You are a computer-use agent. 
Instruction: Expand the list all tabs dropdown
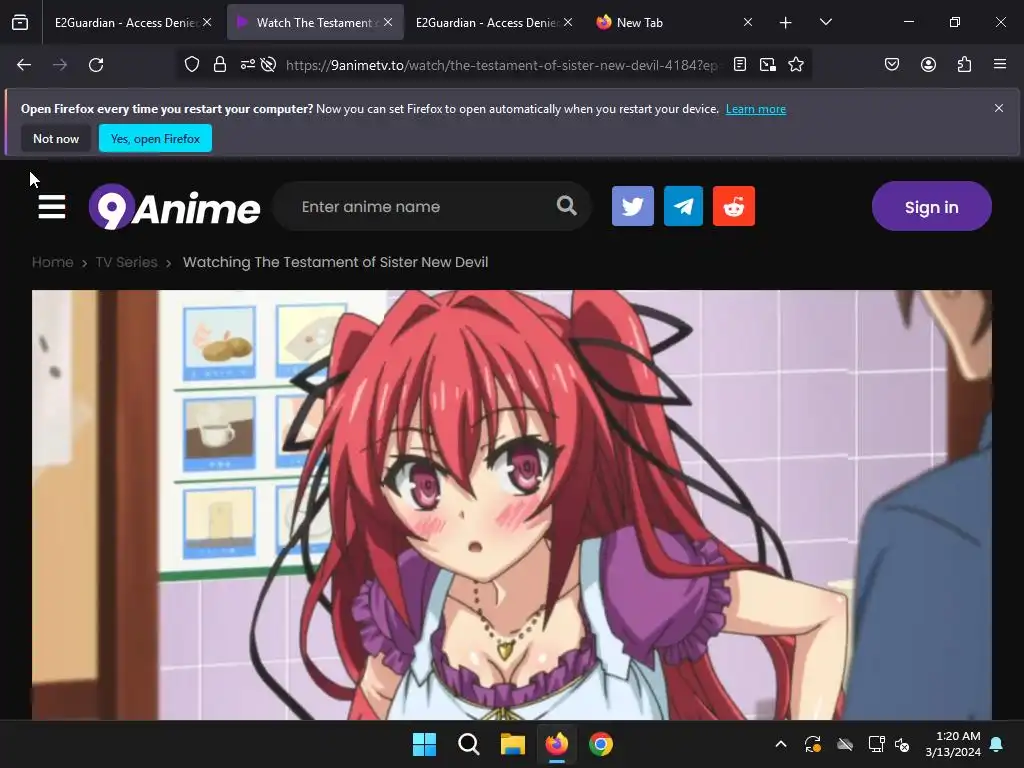tap(825, 23)
